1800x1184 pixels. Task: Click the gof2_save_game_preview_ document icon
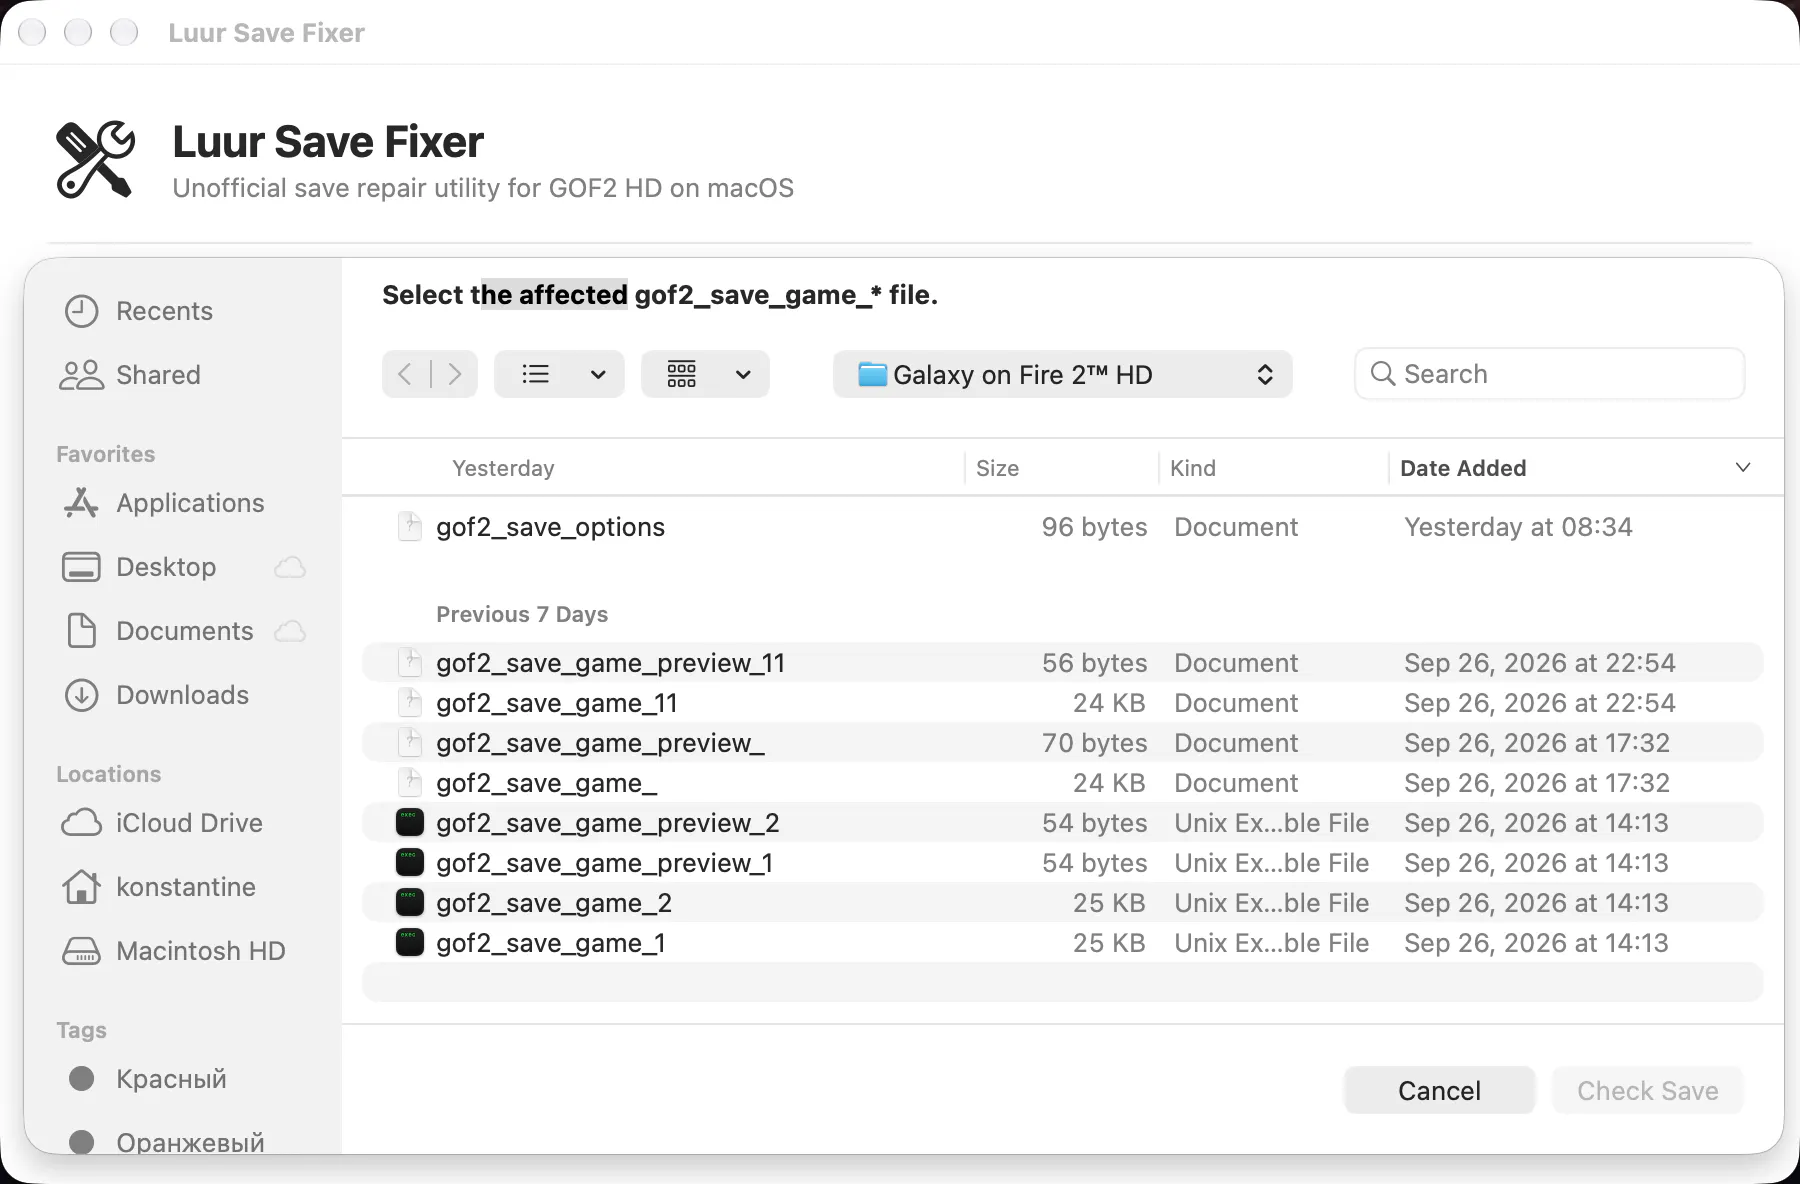(x=410, y=742)
